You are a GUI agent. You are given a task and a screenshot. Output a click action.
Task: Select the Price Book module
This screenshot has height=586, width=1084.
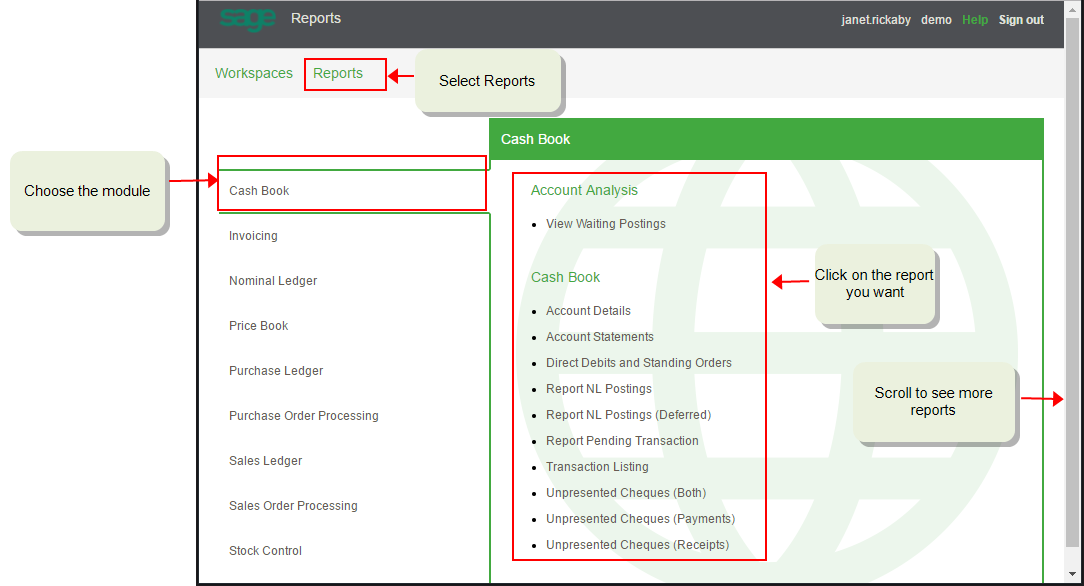(x=259, y=325)
